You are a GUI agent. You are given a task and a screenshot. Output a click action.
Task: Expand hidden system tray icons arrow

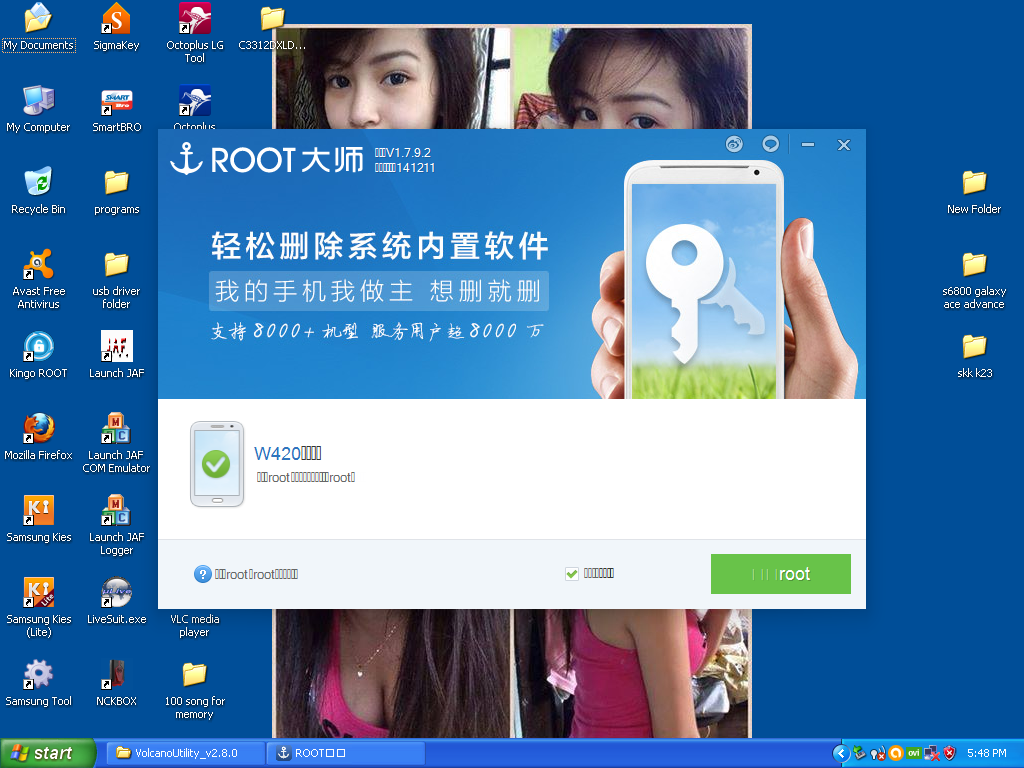pos(841,753)
